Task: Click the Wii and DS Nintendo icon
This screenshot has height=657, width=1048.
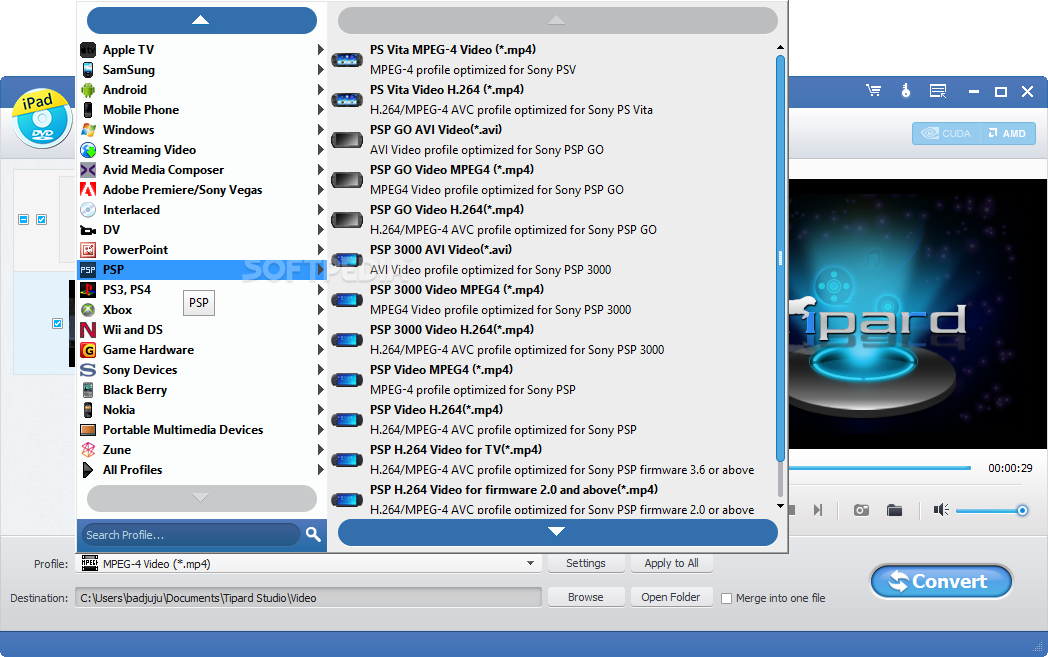Action: pyautogui.click(x=88, y=330)
